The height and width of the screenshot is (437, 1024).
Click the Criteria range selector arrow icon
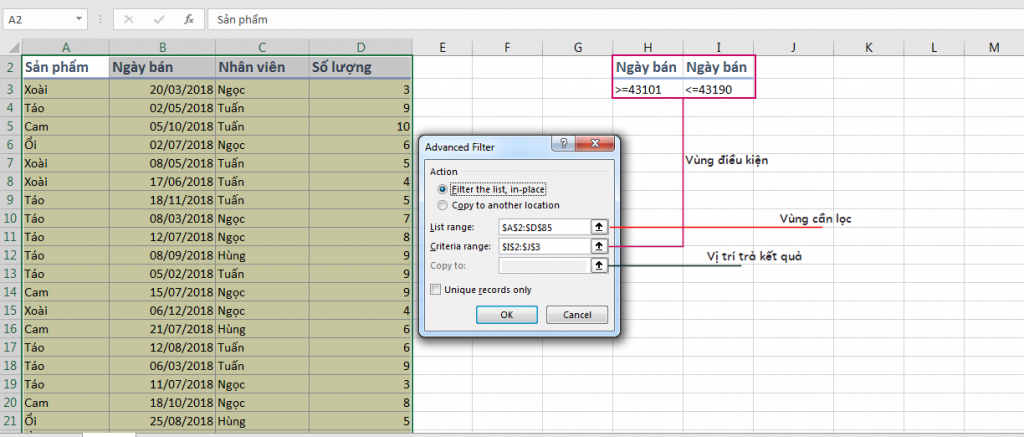(600, 246)
